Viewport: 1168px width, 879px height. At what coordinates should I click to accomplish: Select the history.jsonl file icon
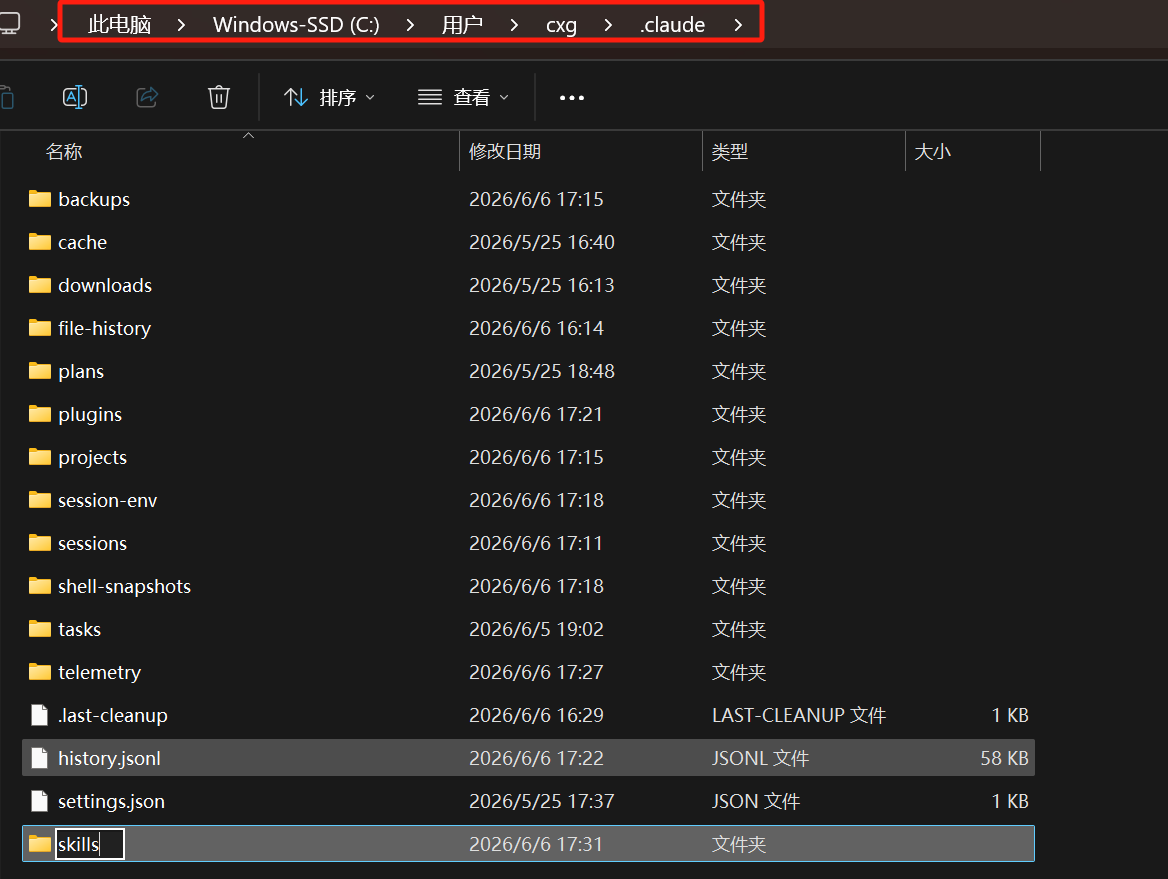point(39,758)
